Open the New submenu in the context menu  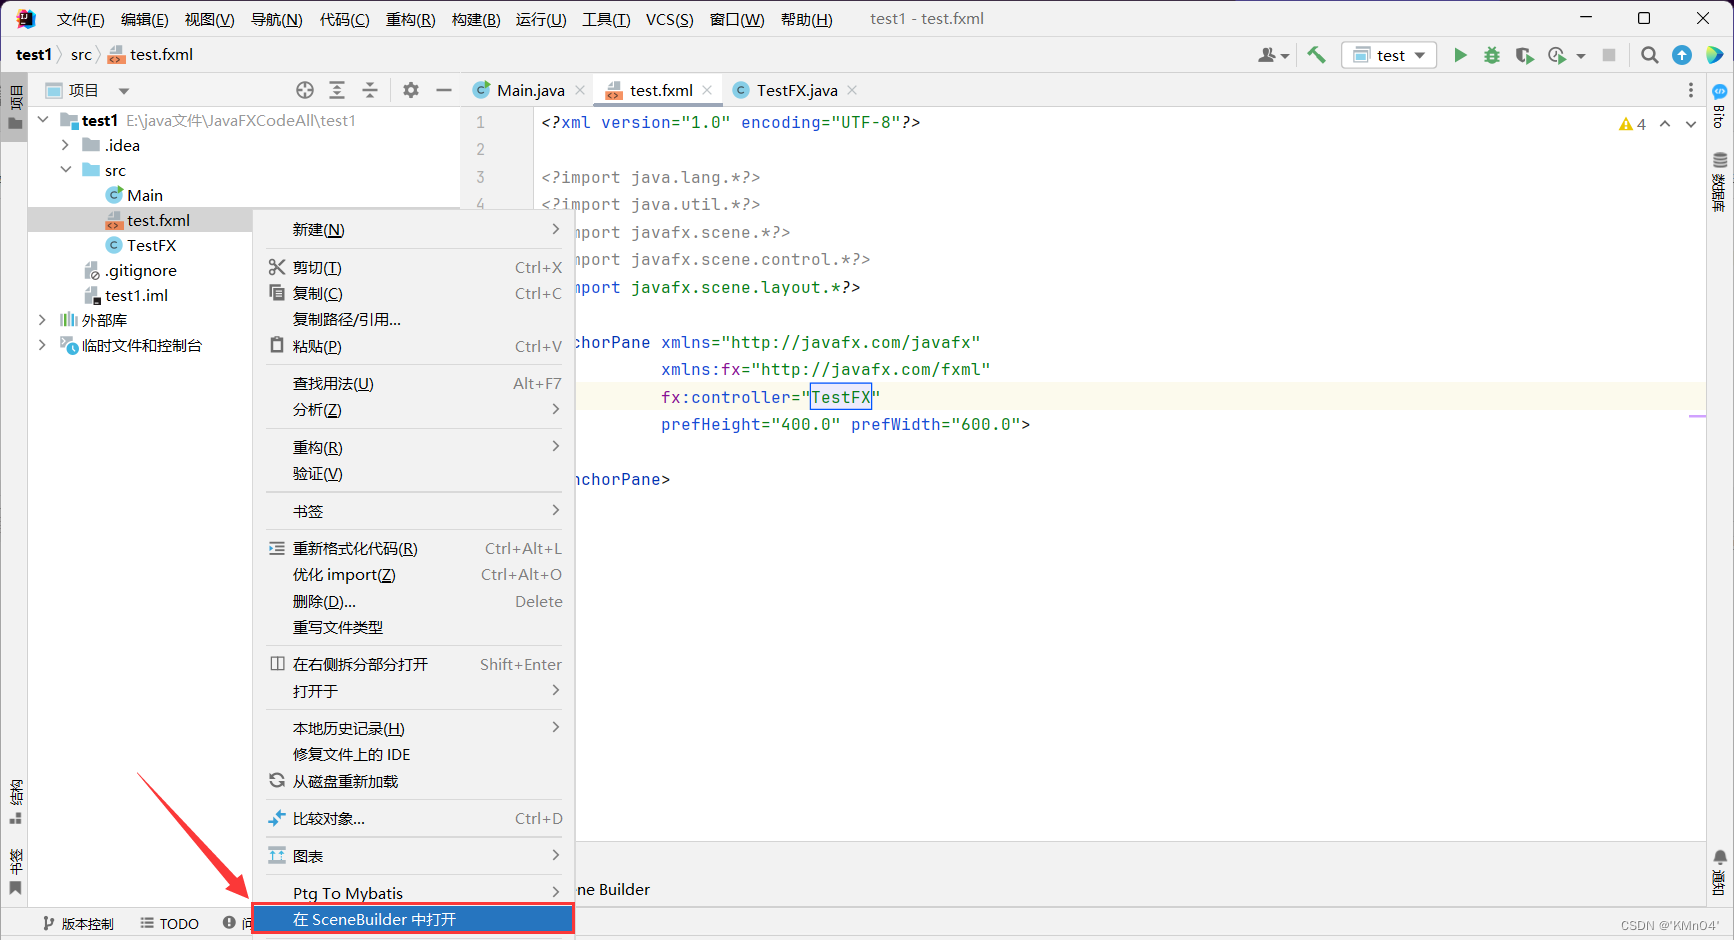pos(414,230)
